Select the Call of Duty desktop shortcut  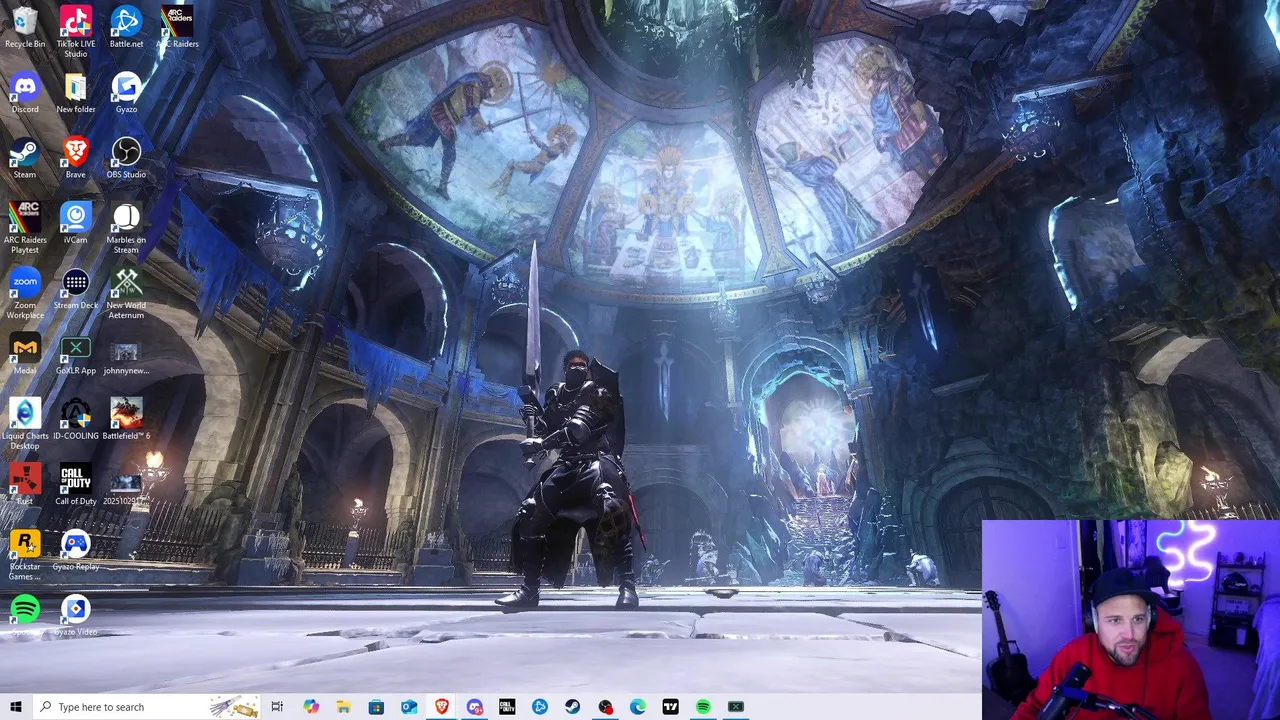(x=75, y=484)
